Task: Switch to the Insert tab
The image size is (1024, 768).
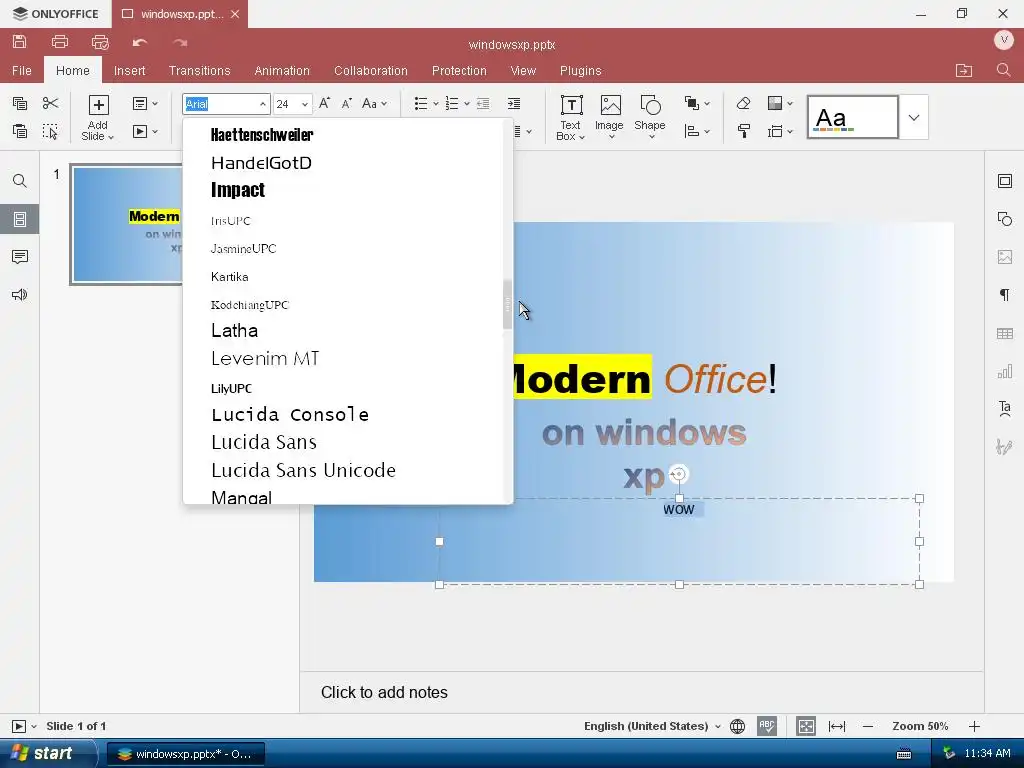Action: click(129, 71)
